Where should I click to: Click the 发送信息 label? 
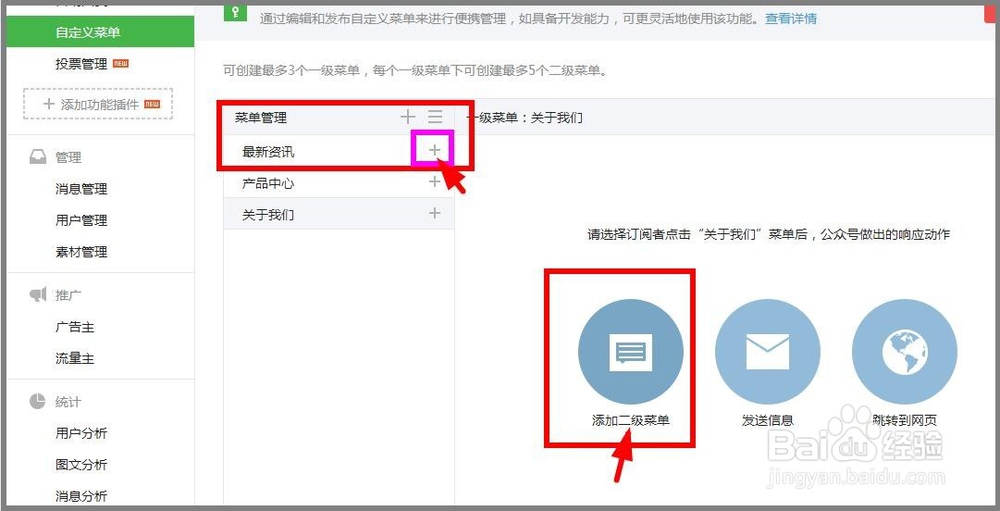tap(767, 420)
